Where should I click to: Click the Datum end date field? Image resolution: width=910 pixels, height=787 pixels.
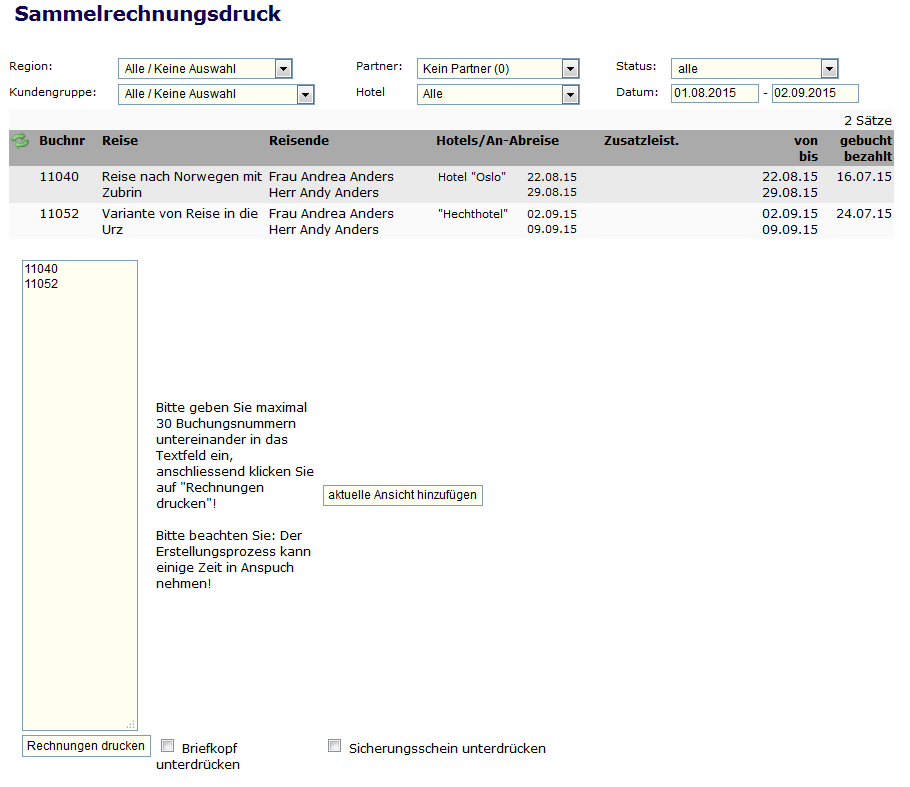point(814,93)
